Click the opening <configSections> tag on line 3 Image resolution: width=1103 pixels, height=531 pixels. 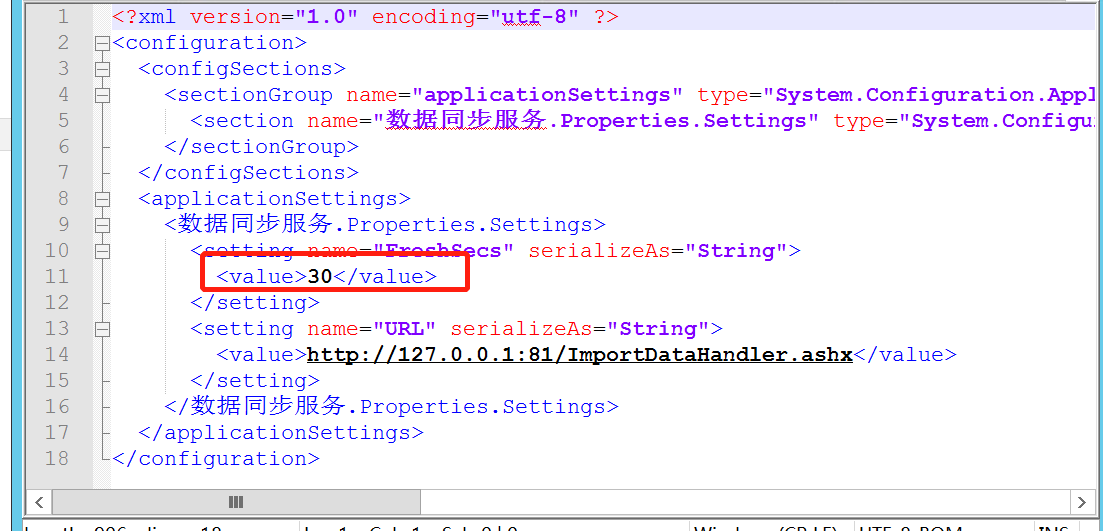pos(243,69)
